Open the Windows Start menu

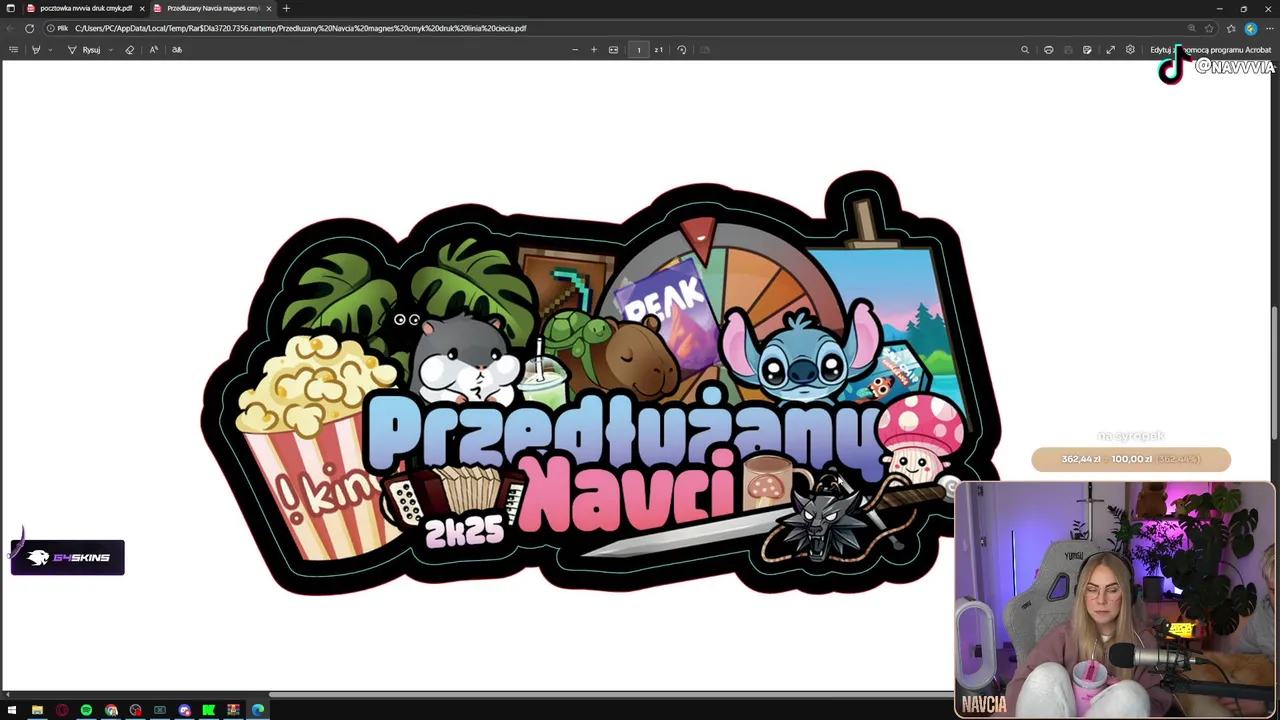point(12,710)
